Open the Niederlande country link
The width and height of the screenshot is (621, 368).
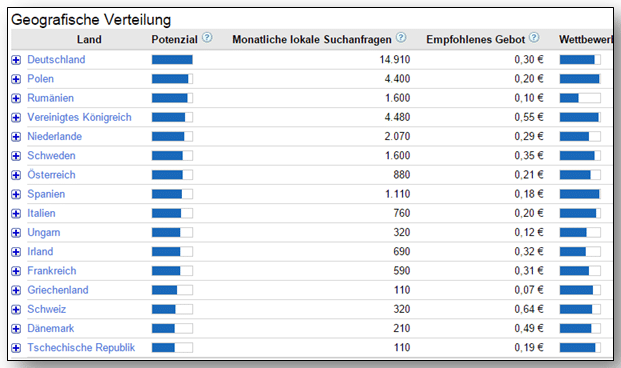click(54, 136)
